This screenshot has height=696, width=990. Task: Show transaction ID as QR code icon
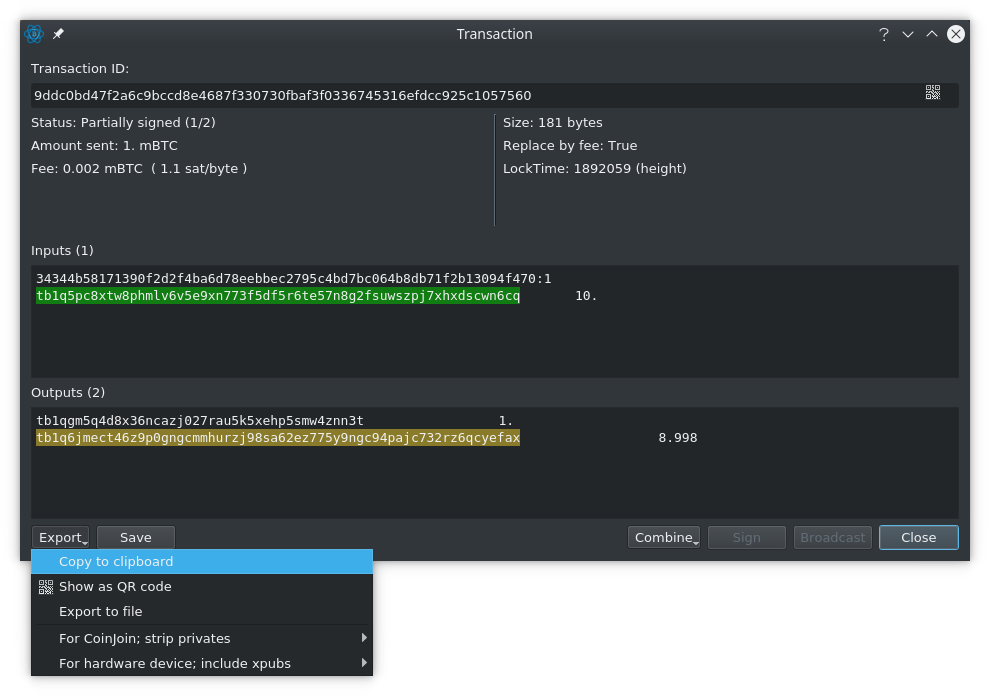[x=933, y=93]
